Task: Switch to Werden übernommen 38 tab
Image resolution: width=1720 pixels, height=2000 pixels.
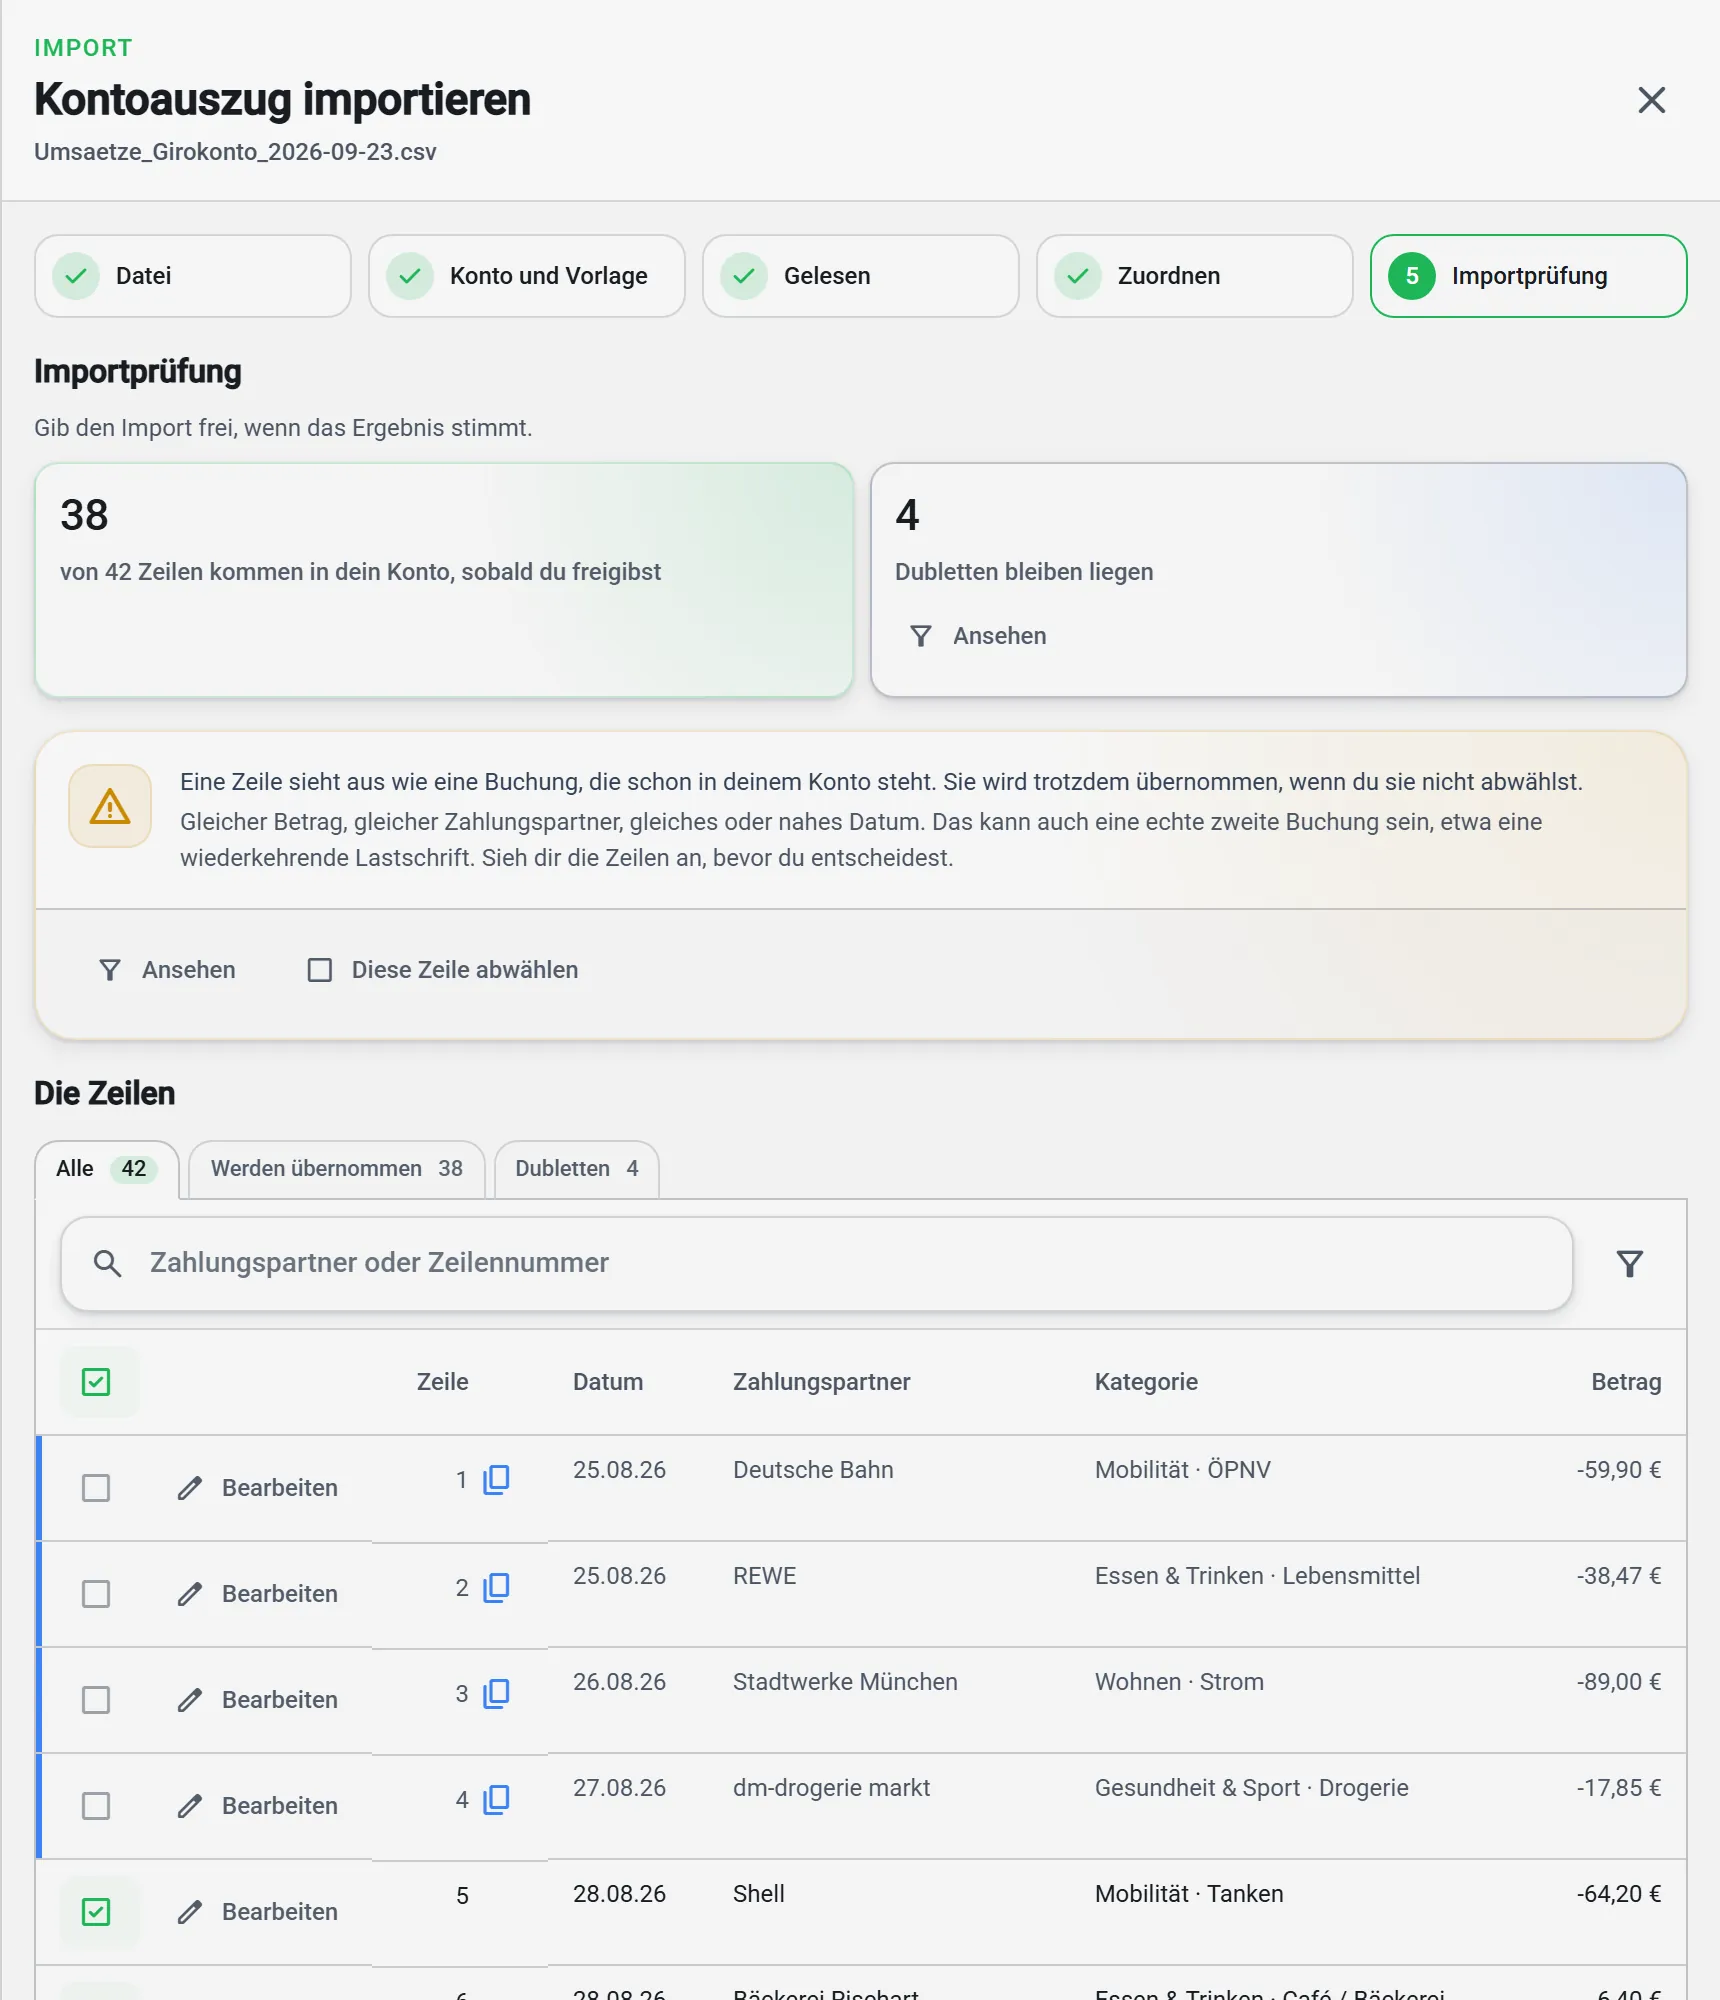Action: (x=337, y=1169)
